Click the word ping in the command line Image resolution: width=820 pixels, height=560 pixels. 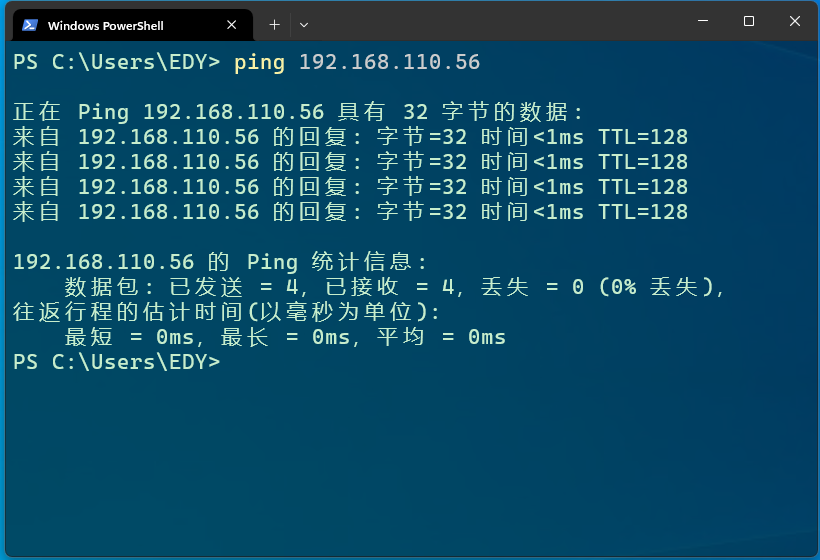point(259,62)
